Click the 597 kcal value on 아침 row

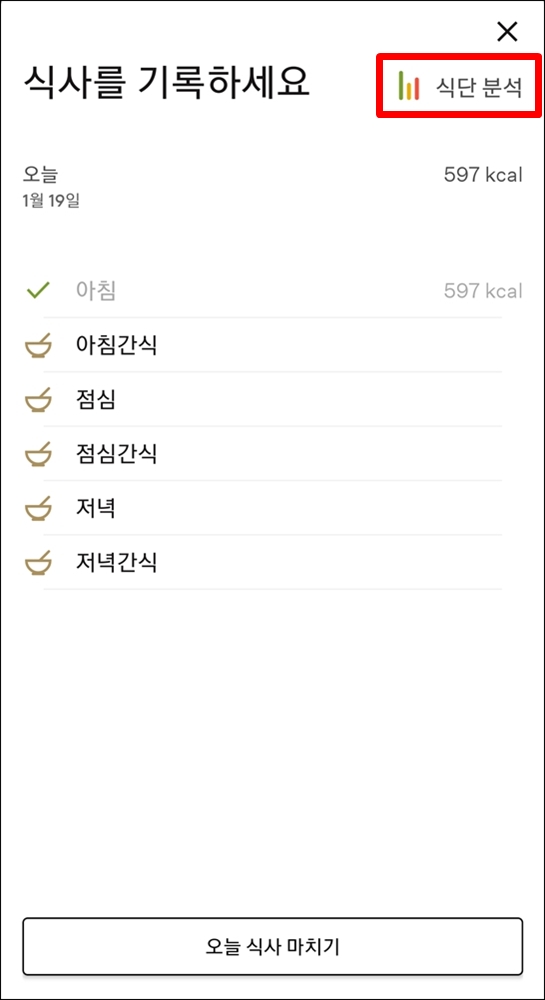click(x=483, y=291)
